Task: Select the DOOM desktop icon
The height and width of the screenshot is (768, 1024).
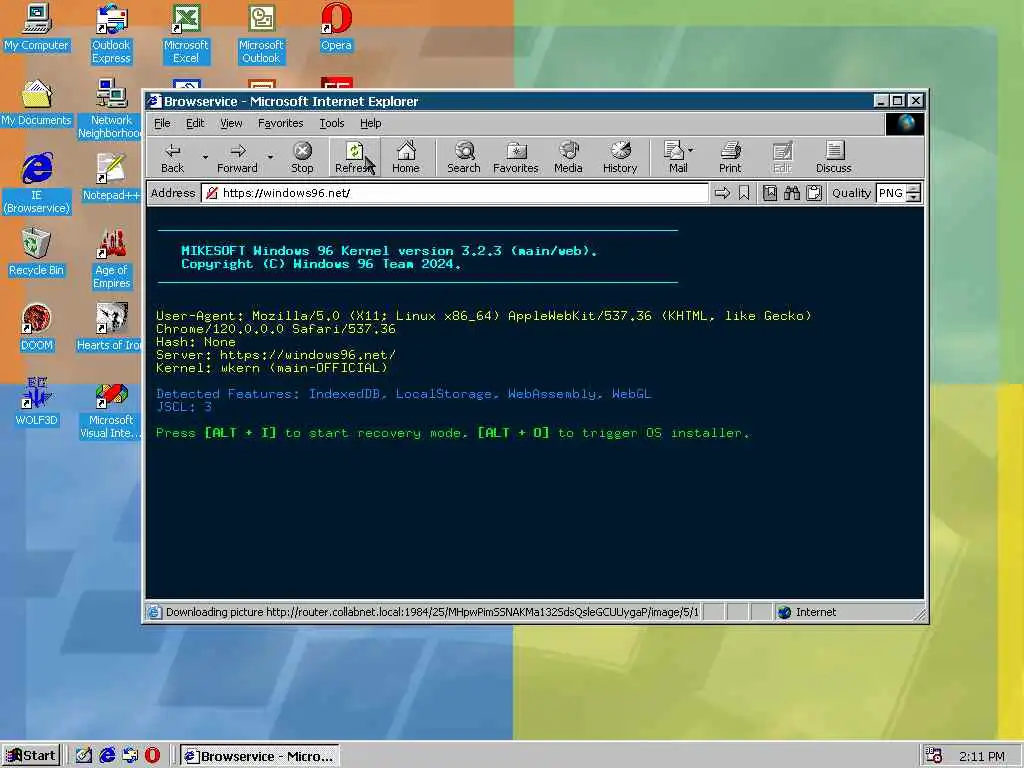Action: tap(36, 328)
